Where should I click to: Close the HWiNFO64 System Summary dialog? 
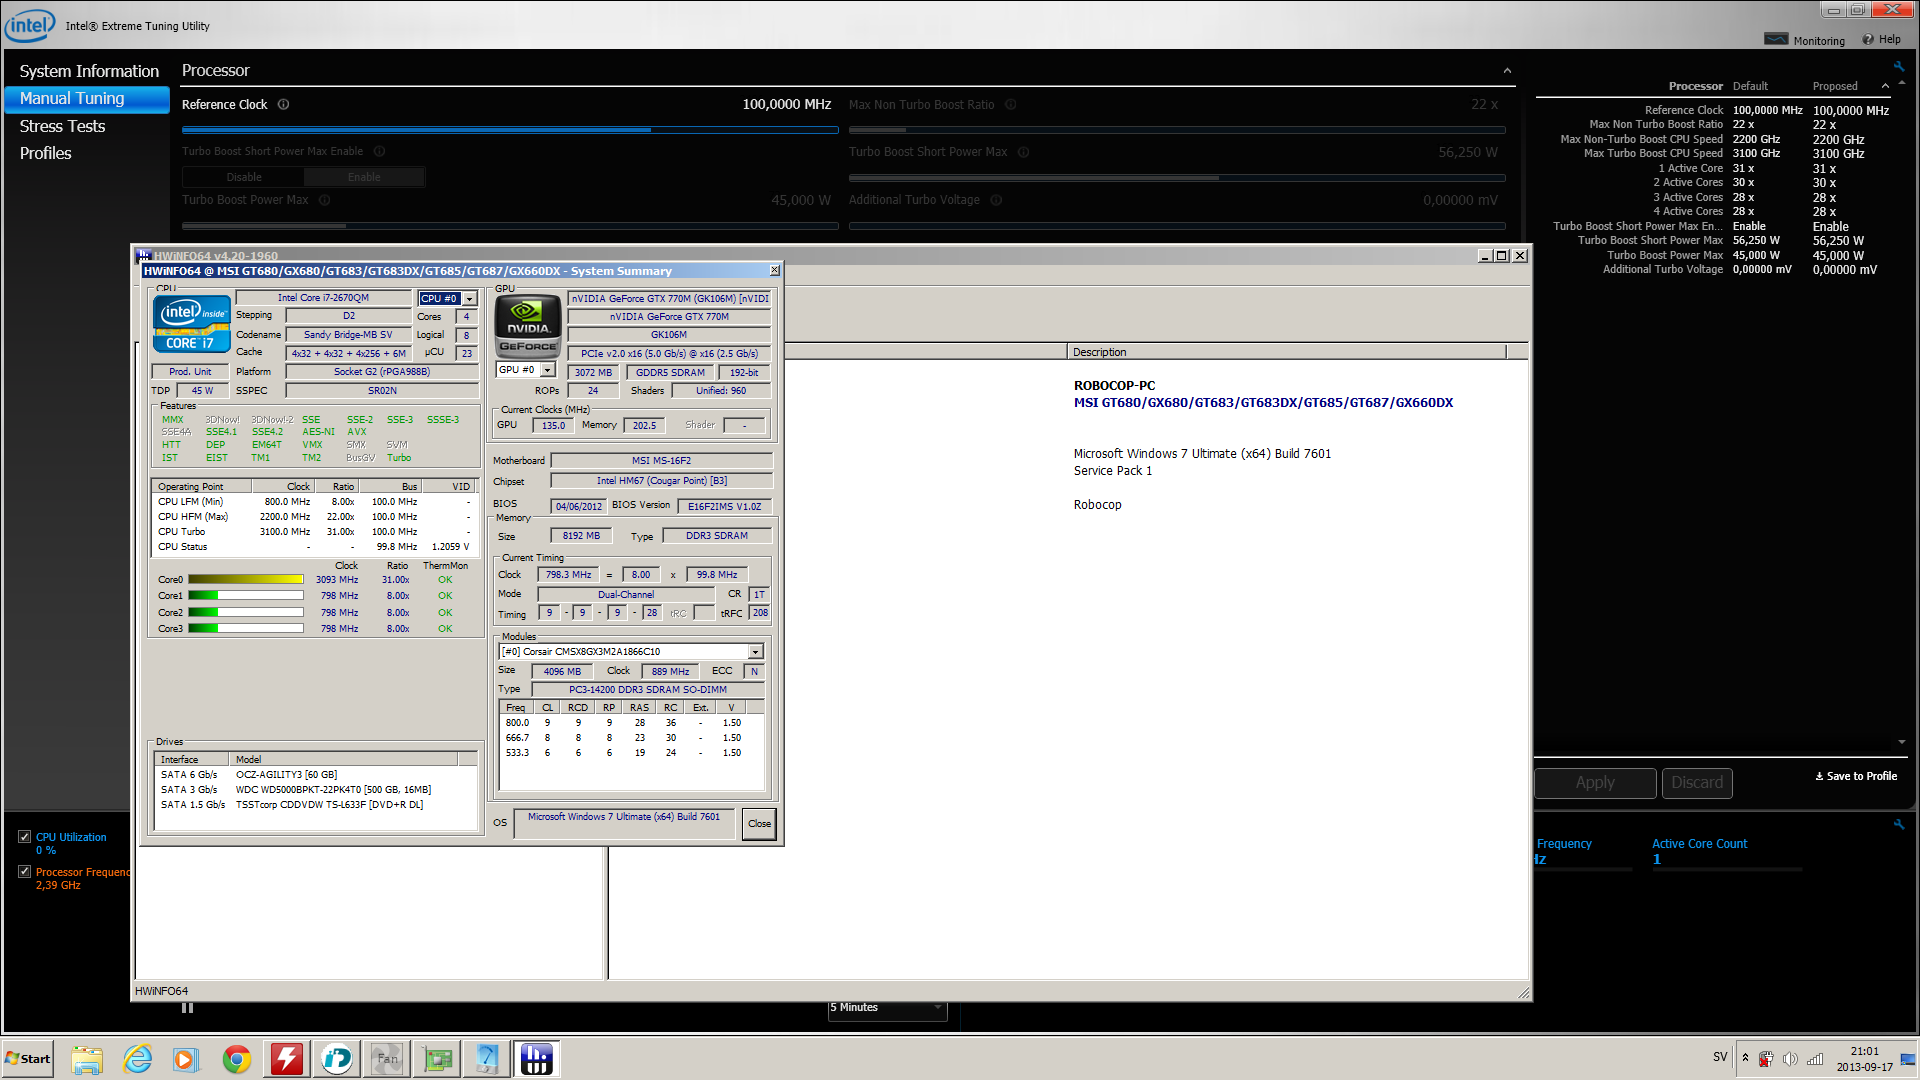pyautogui.click(x=760, y=824)
